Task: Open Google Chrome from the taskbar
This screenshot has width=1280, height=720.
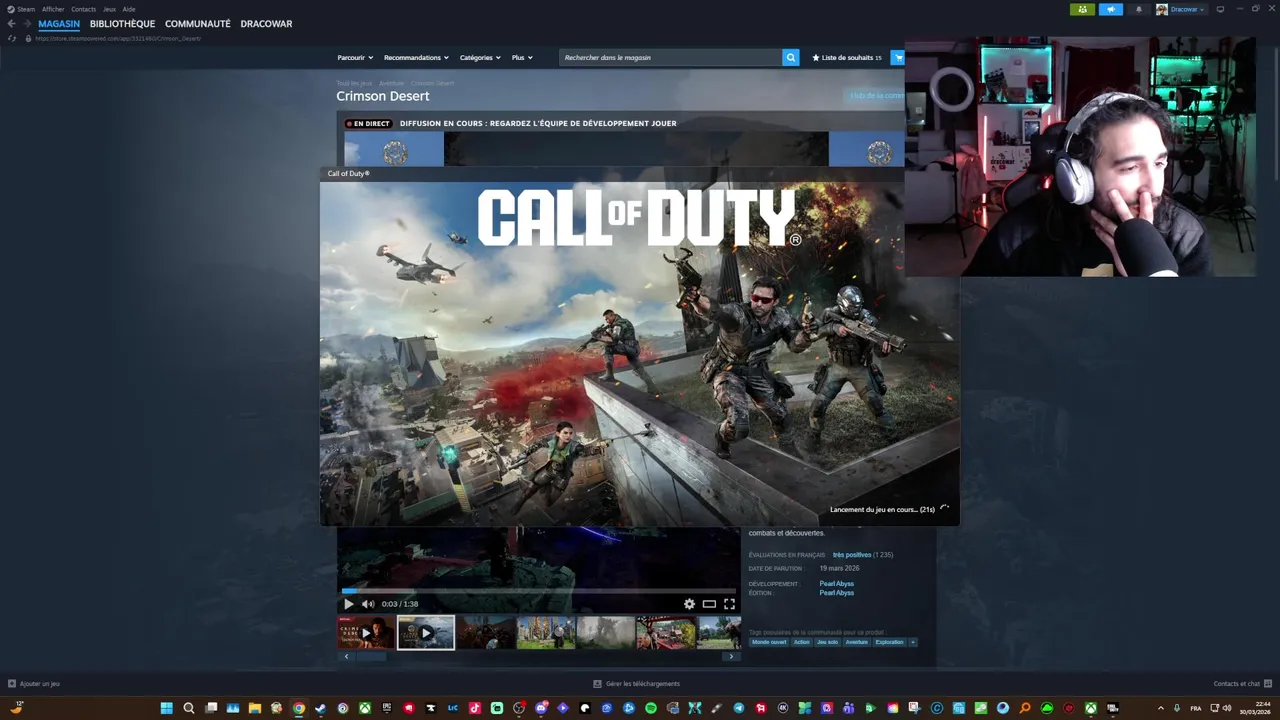Action: pyautogui.click(x=298, y=708)
